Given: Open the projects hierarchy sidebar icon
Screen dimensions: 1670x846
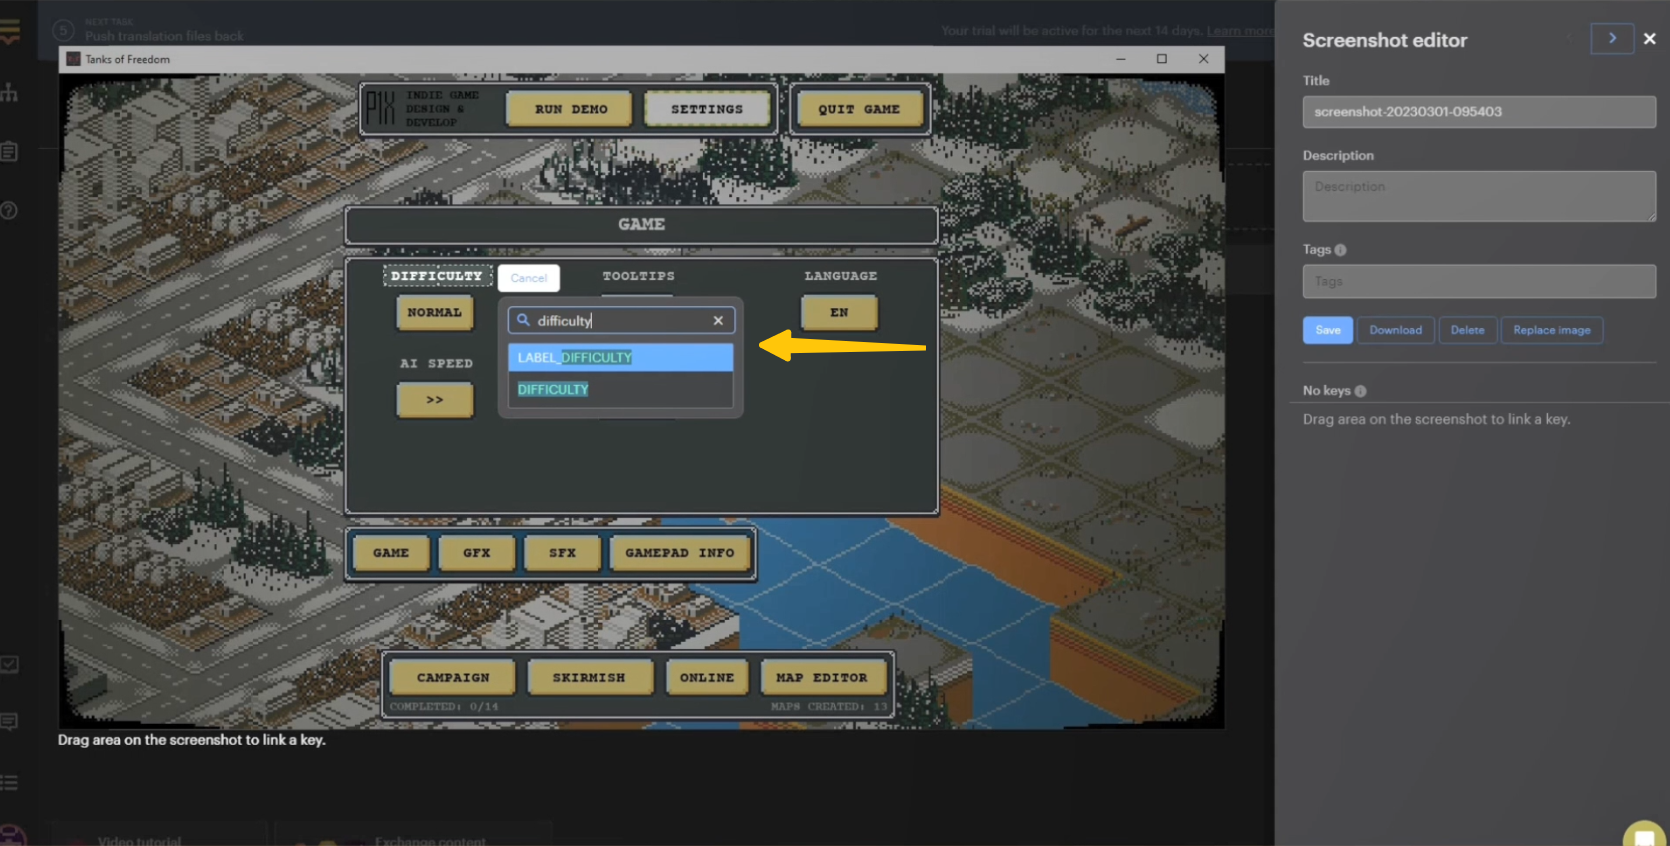Looking at the screenshot, I should [9, 93].
